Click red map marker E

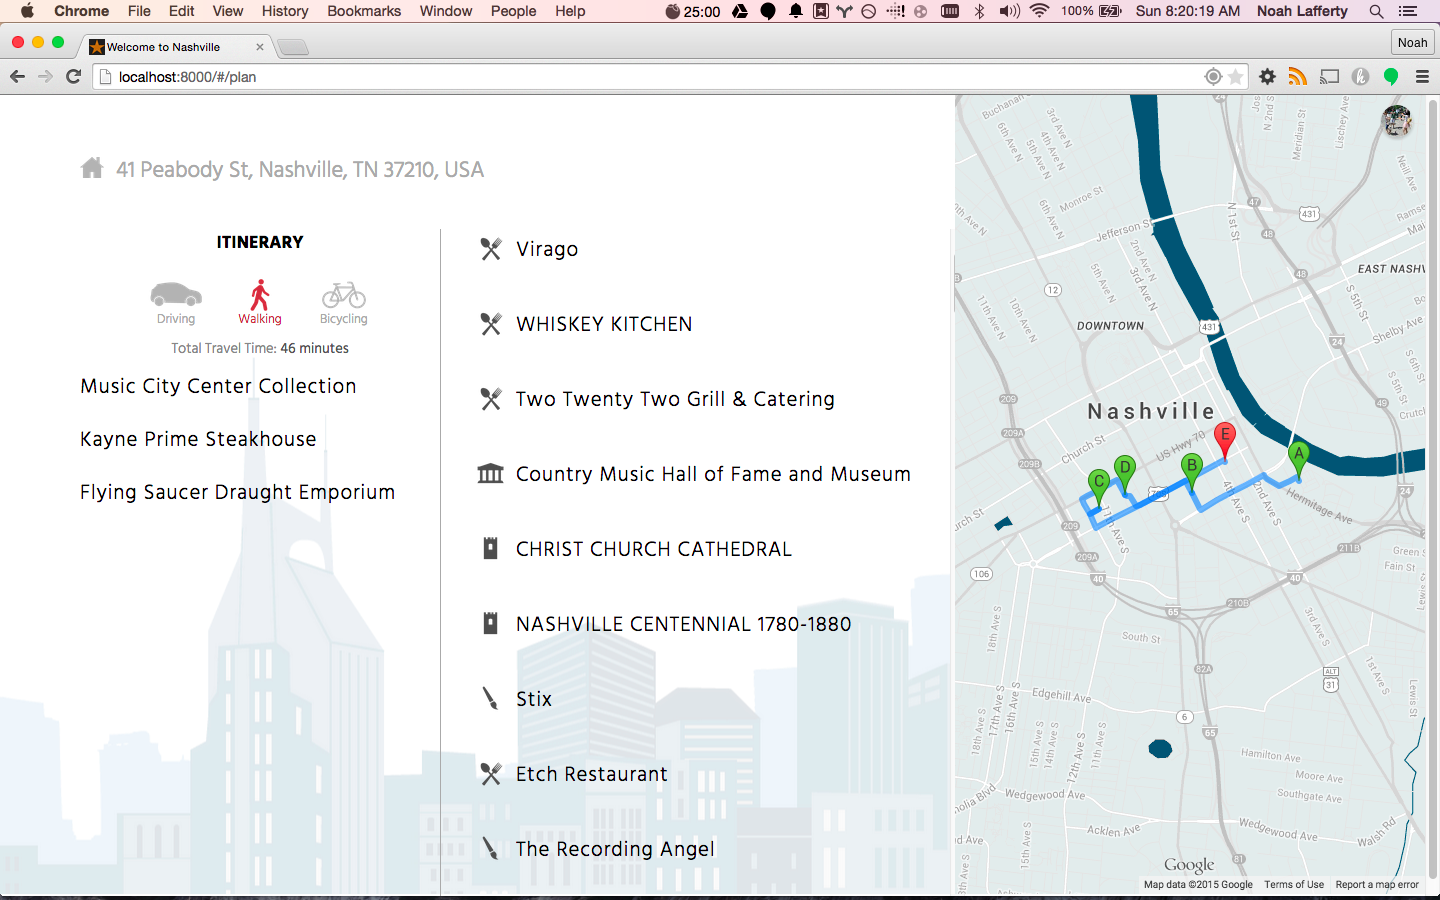(x=1224, y=440)
